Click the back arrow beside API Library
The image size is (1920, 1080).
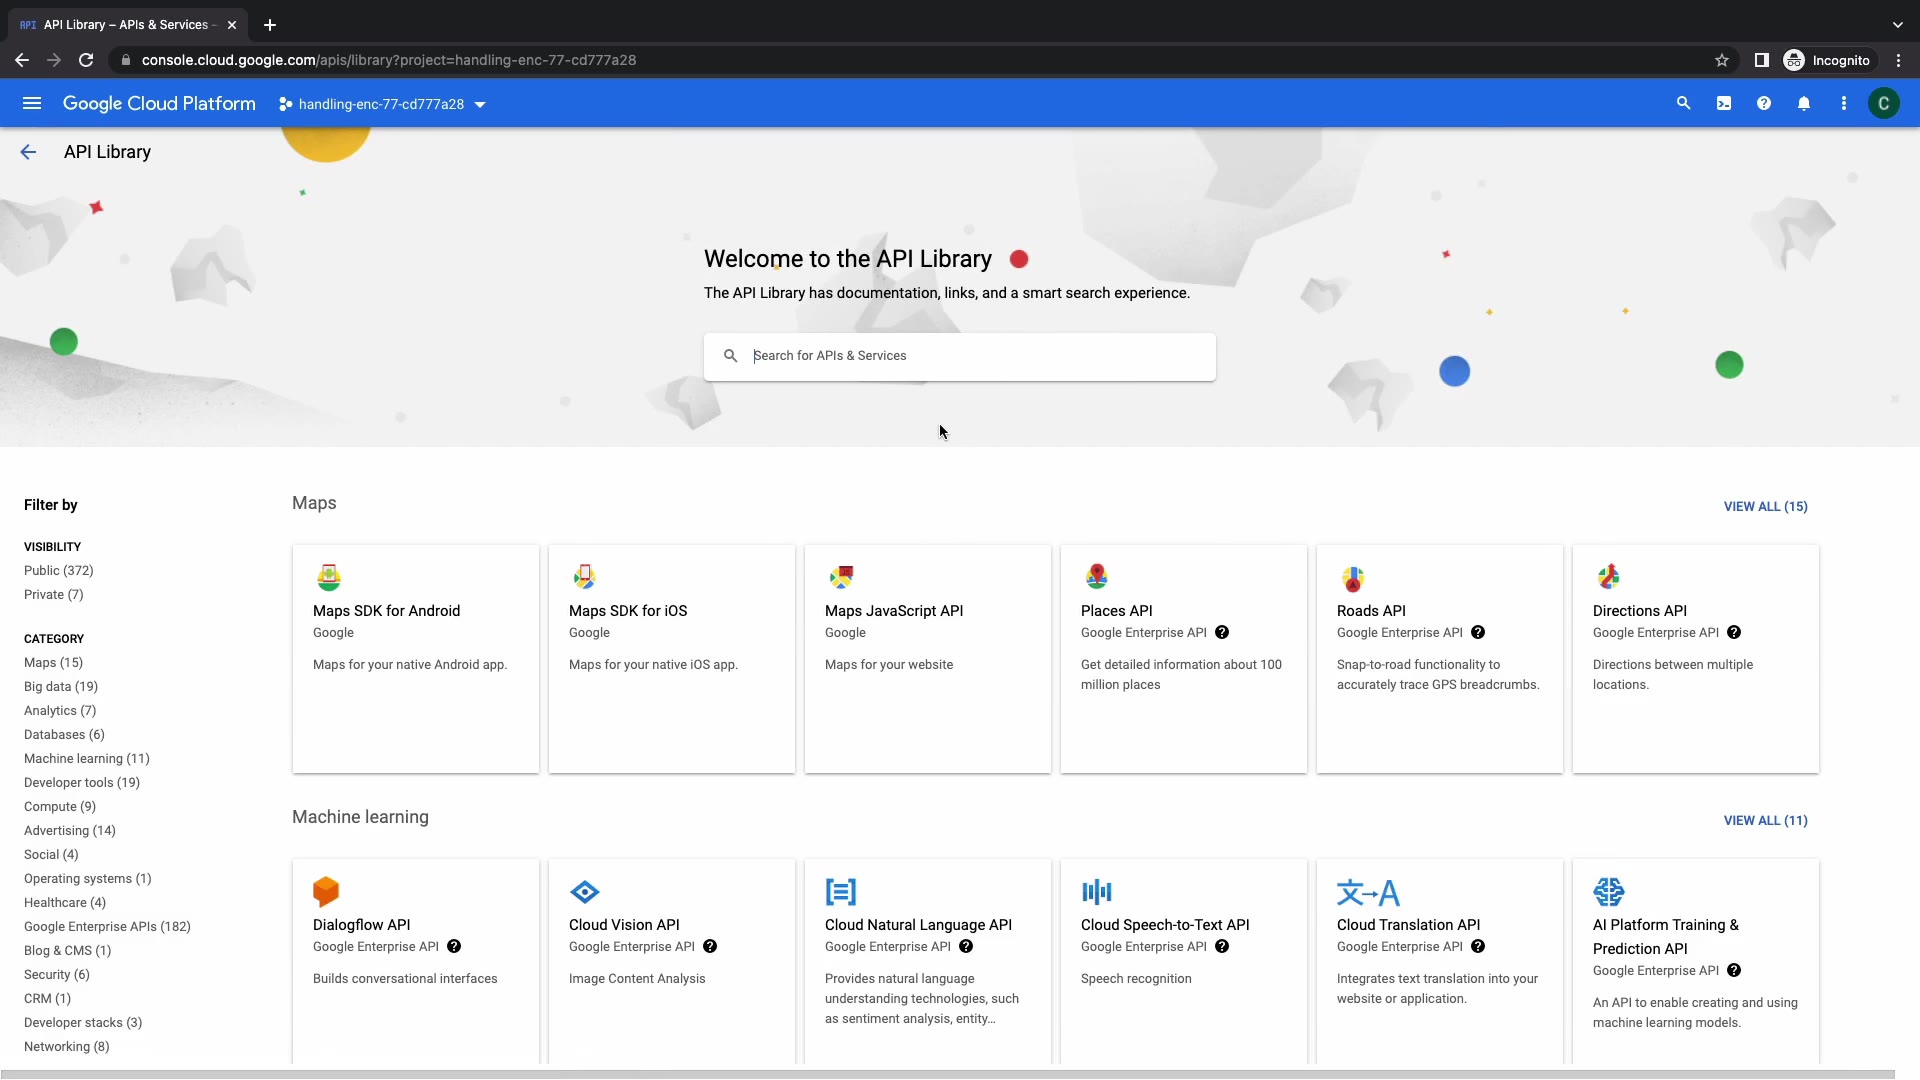[28, 152]
